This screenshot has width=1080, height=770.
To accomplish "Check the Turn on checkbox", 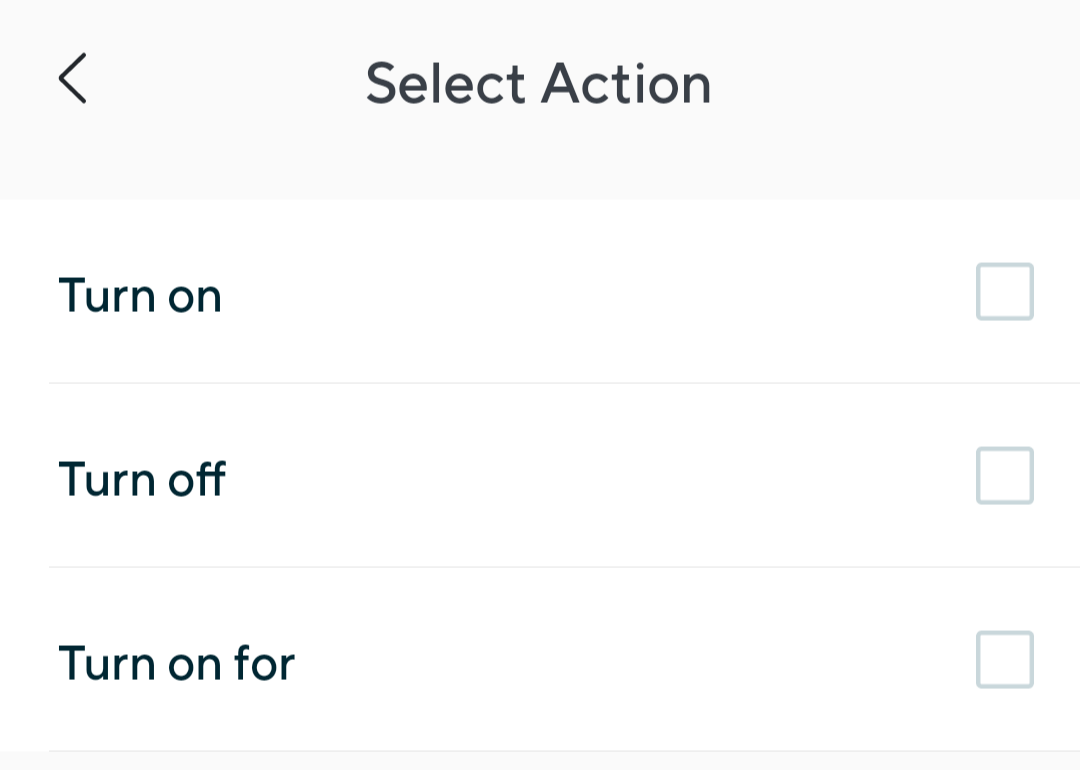I will tap(1004, 292).
